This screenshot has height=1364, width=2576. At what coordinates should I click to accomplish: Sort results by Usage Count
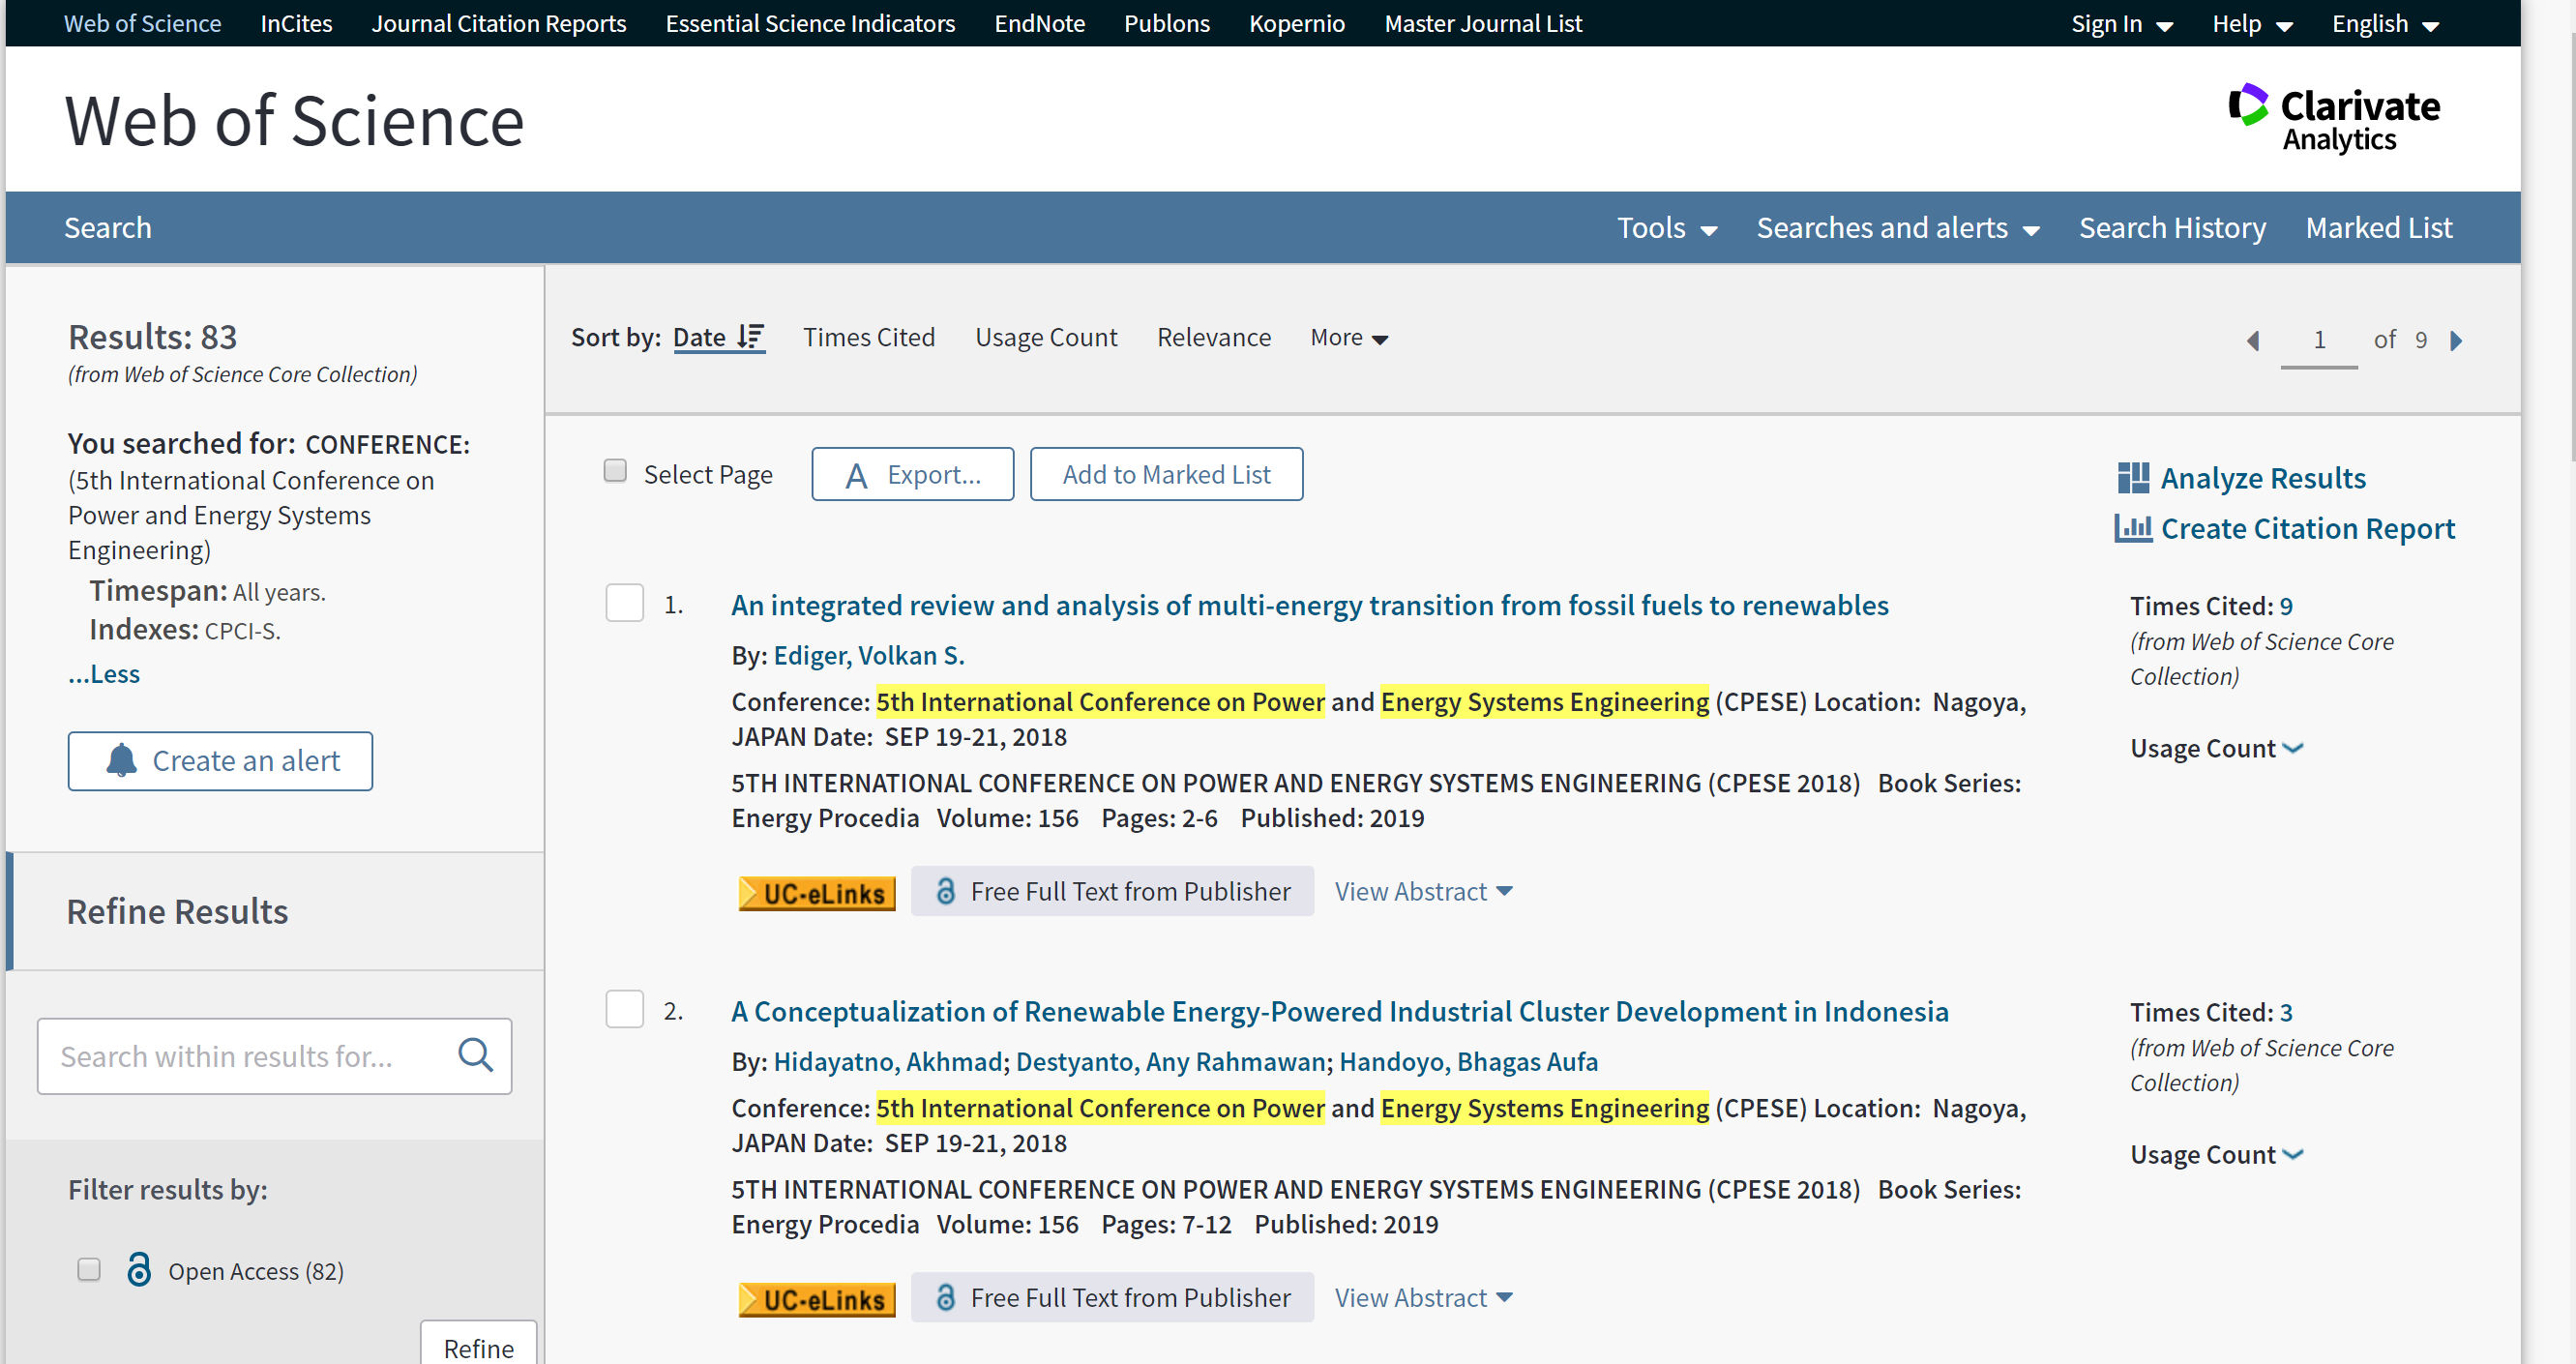tap(1045, 338)
